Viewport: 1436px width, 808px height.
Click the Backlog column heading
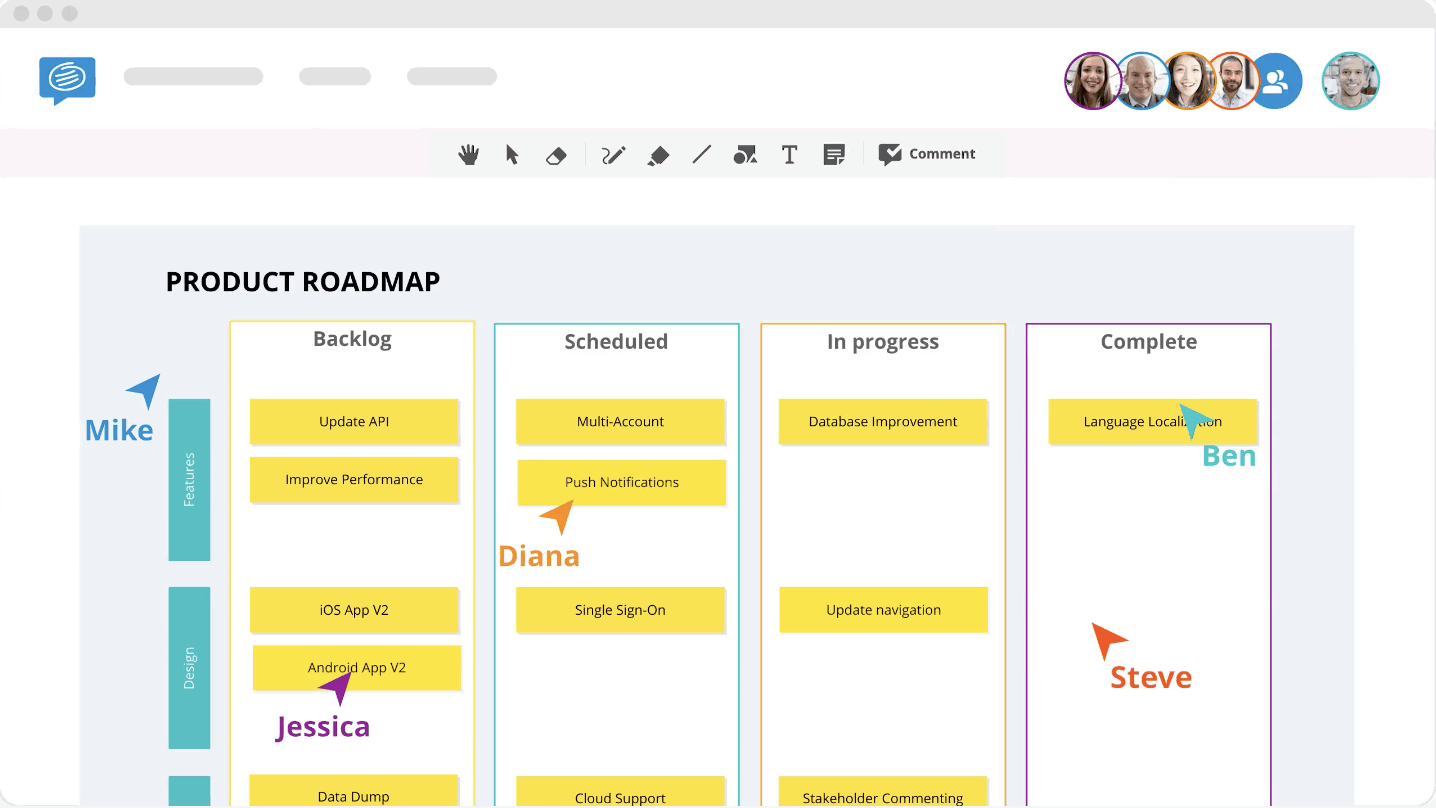pos(352,339)
